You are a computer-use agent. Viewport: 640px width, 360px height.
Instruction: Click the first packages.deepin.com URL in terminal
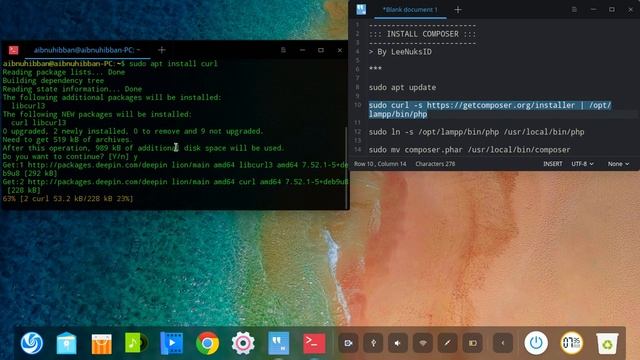click(x=97, y=165)
